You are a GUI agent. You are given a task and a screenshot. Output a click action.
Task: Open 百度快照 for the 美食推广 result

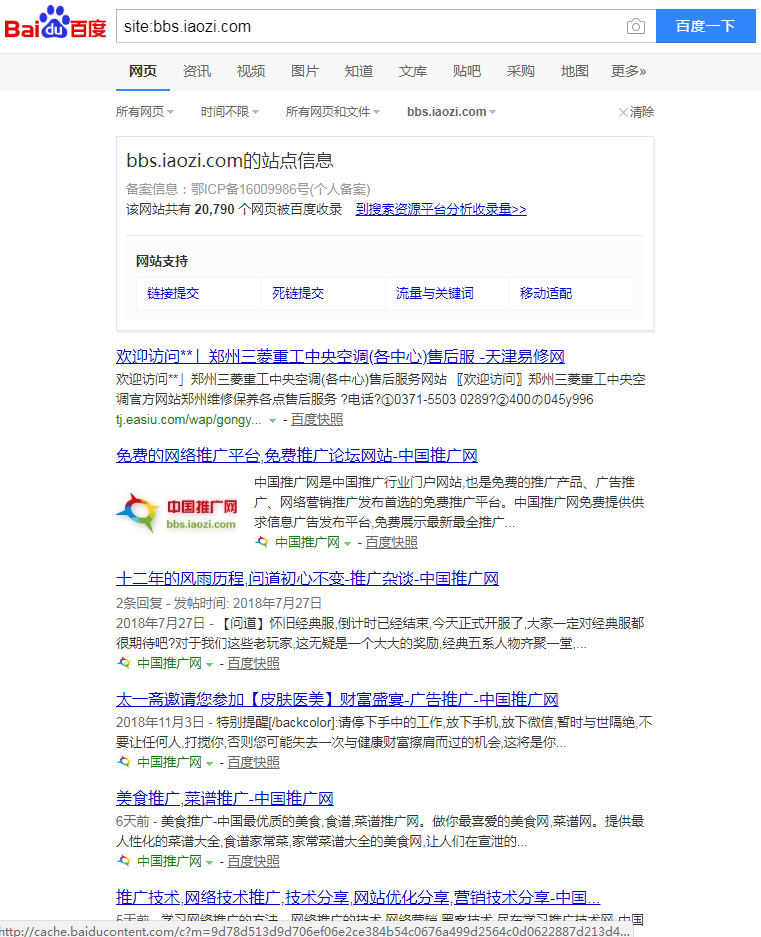[253, 862]
